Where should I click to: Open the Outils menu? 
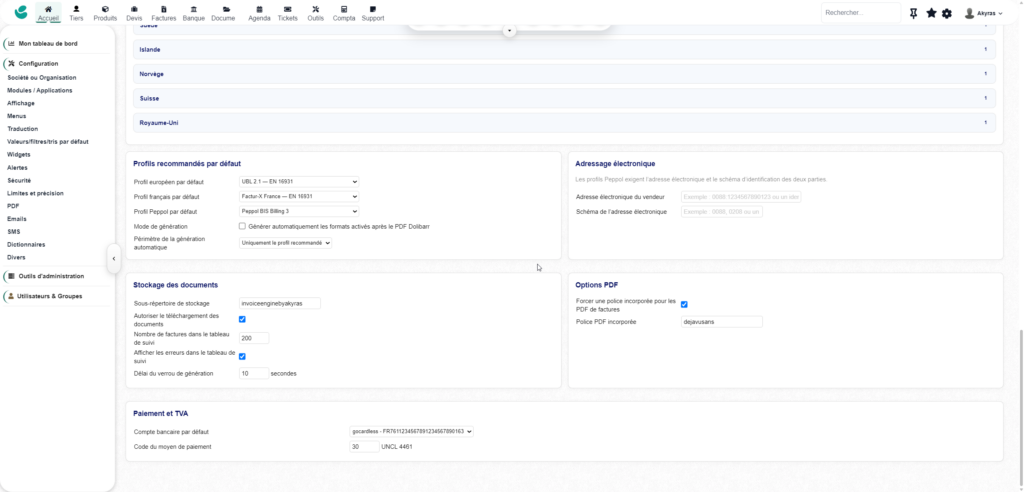[315, 13]
